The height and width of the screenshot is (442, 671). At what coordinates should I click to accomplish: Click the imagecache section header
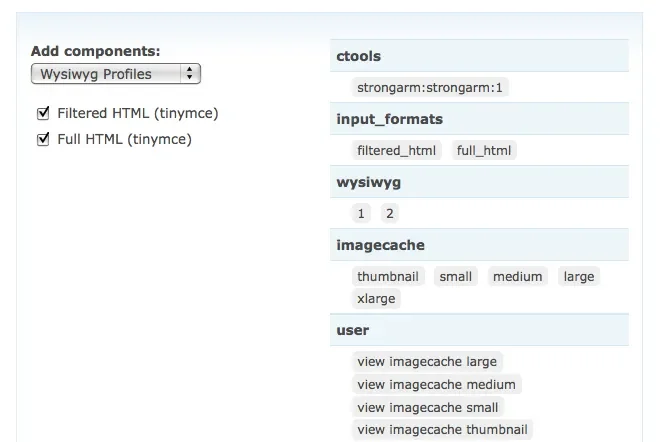tap(479, 245)
